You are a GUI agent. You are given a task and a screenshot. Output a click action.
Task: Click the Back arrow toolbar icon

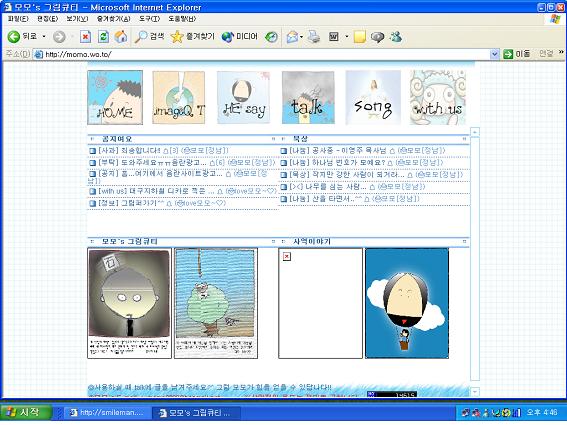pos(14,37)
